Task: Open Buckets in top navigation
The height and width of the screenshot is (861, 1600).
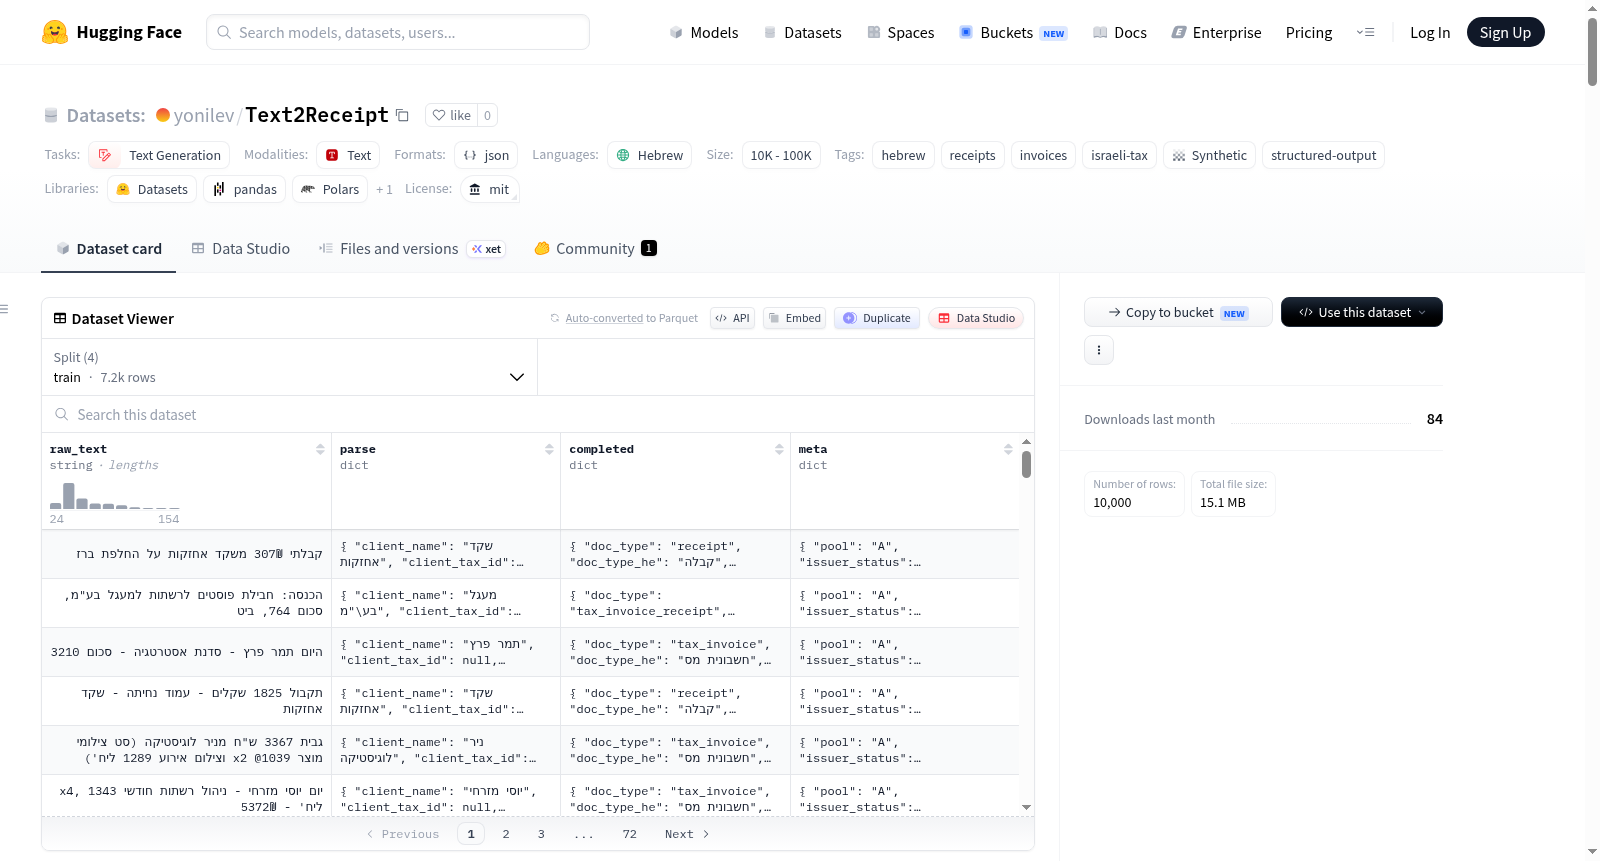Action: pos(1014,32)
